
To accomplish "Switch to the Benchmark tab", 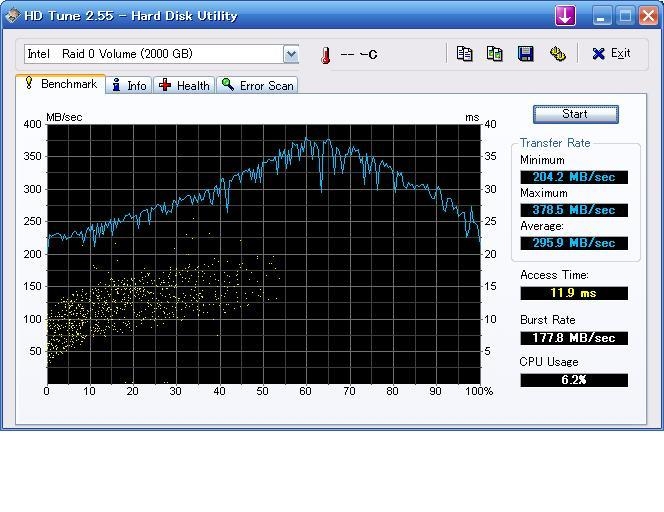I will (x=61, y=84).
